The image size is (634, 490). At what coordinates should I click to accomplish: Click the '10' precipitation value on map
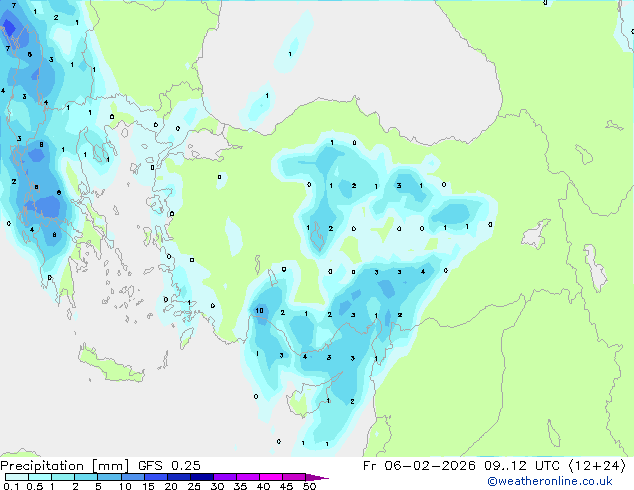(259, 310)
